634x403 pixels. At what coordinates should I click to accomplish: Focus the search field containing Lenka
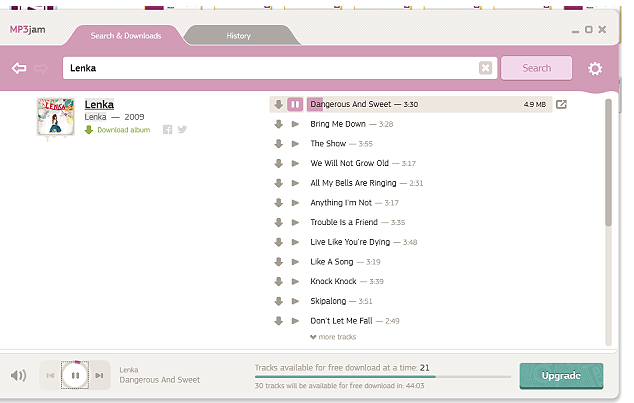280,68
